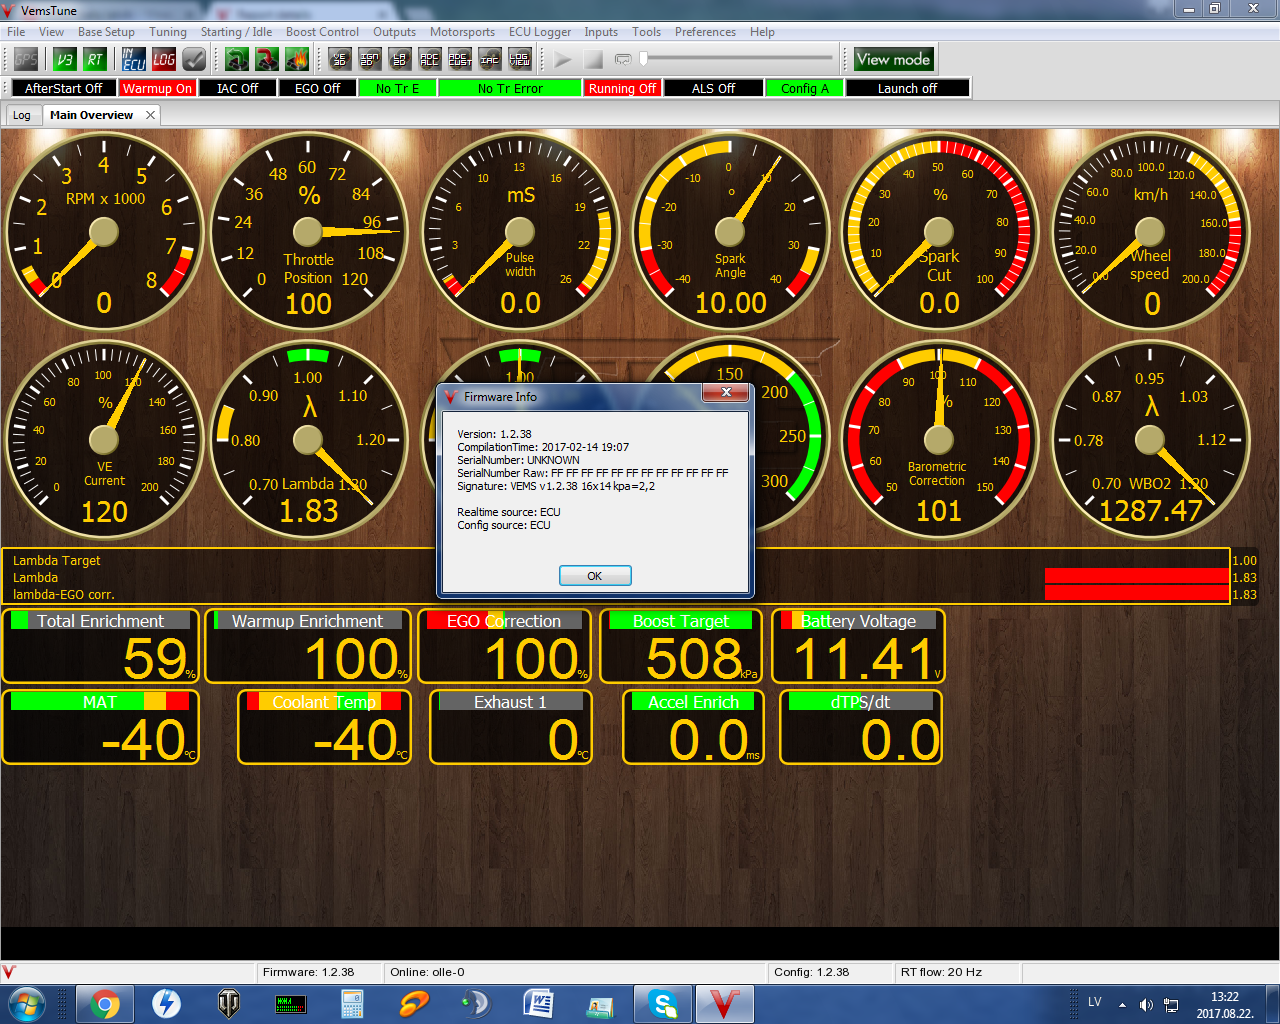Image resolution: width=1280 pixels, height=1024 pixels.
Task: Click the View mode button
Action: (x=893, y=59)
